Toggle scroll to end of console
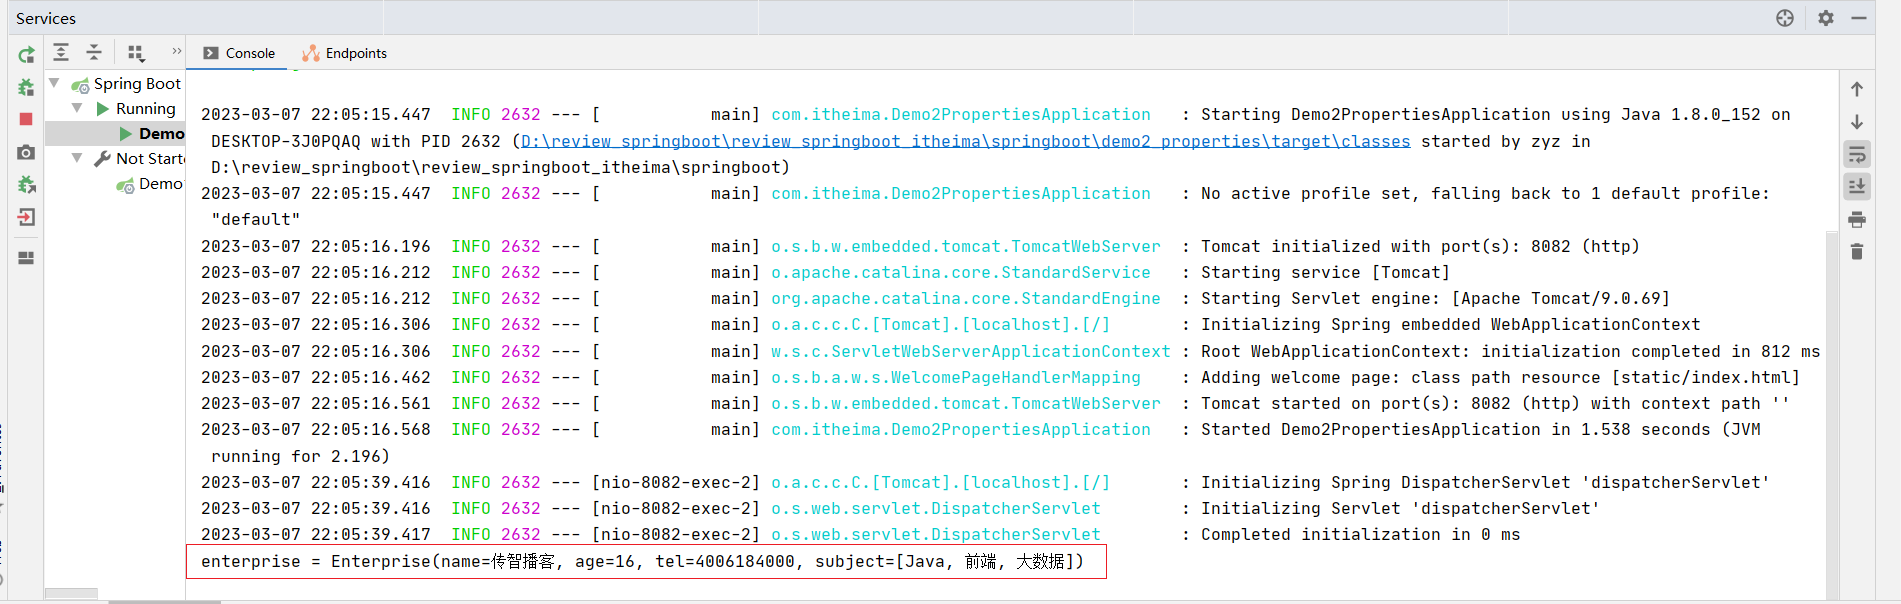This screenshot has width=1901, height=604. tap(1857, 186)
